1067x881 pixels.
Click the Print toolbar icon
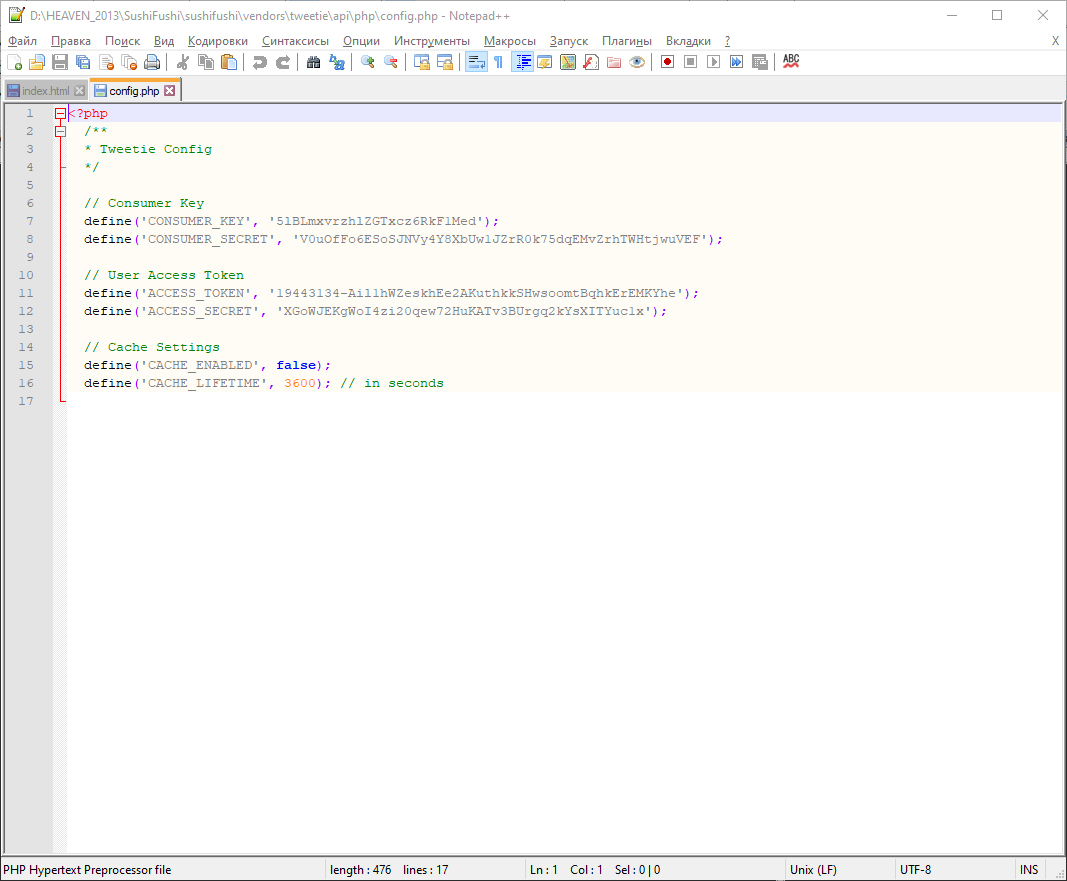152,62
